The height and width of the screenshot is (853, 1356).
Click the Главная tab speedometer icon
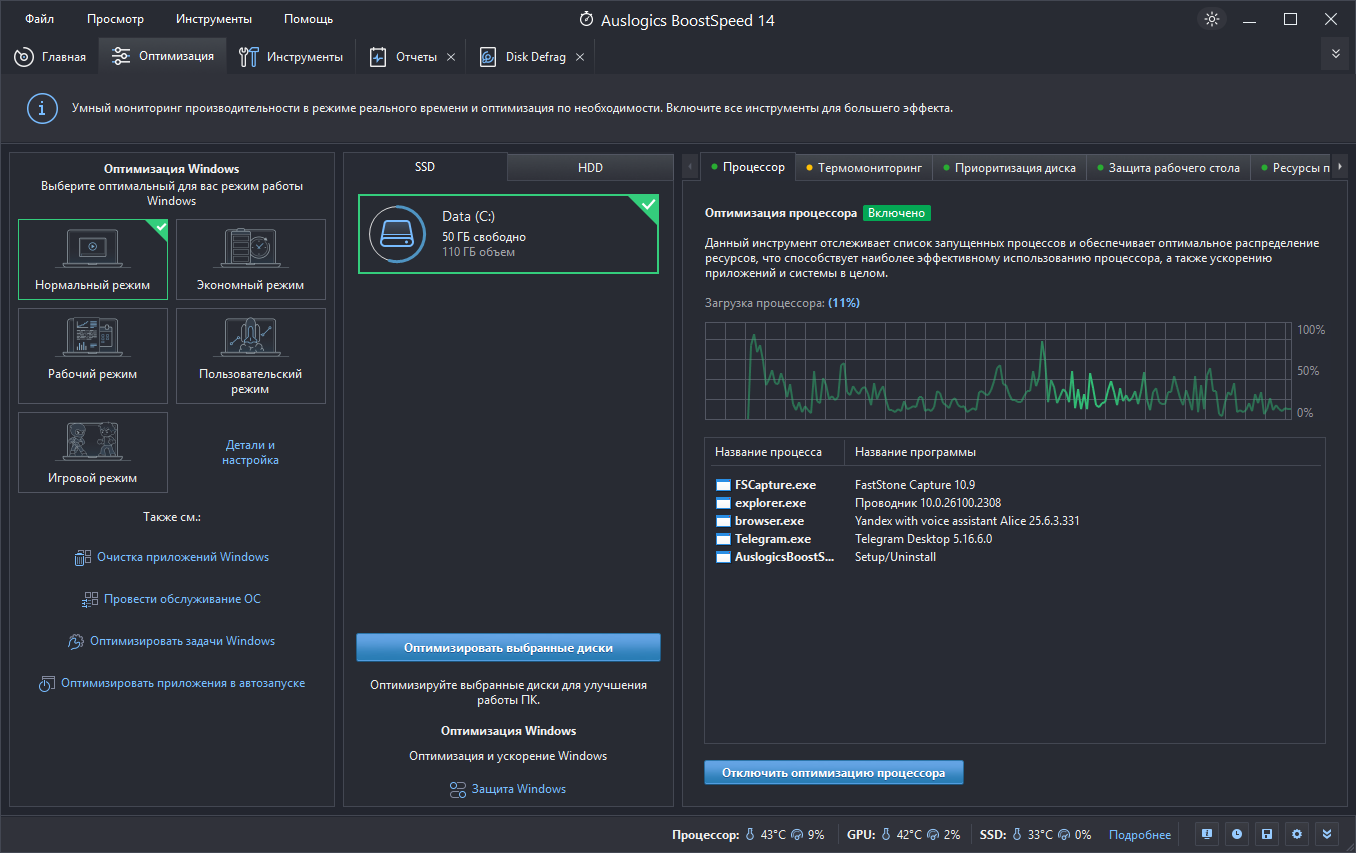24,57
